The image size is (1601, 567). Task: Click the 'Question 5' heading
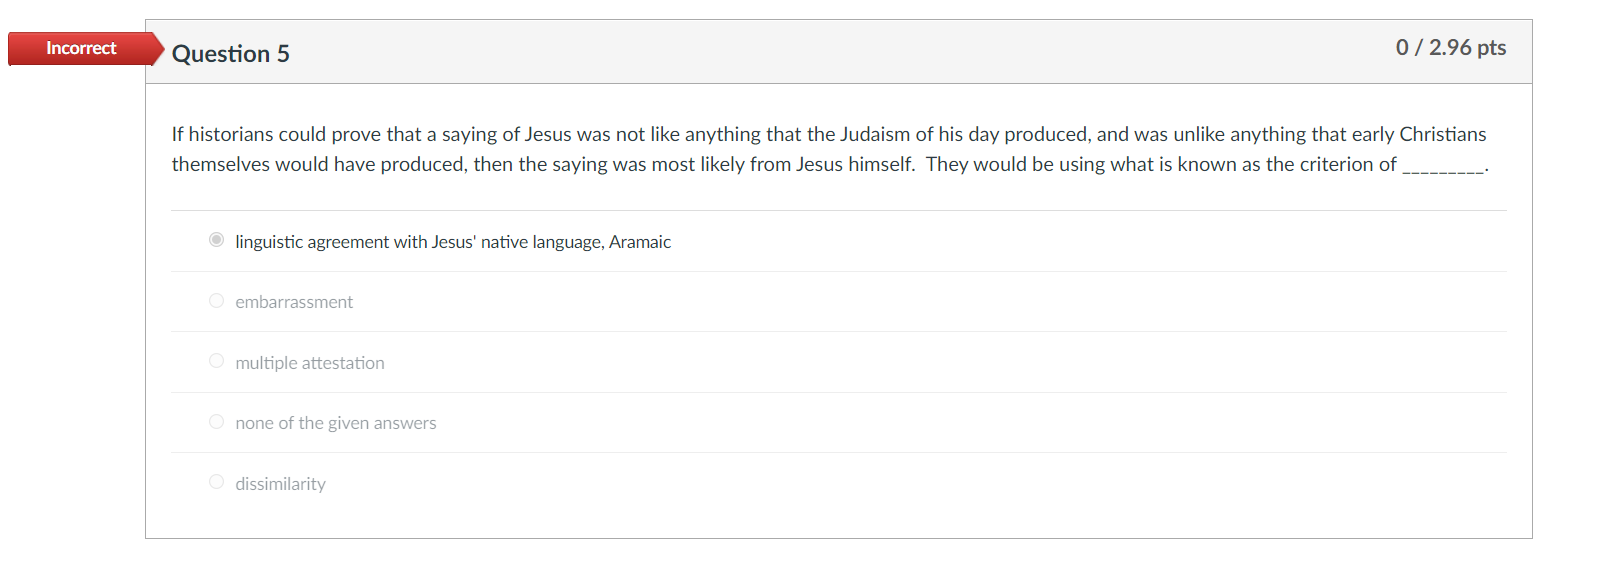click(231, 54)
